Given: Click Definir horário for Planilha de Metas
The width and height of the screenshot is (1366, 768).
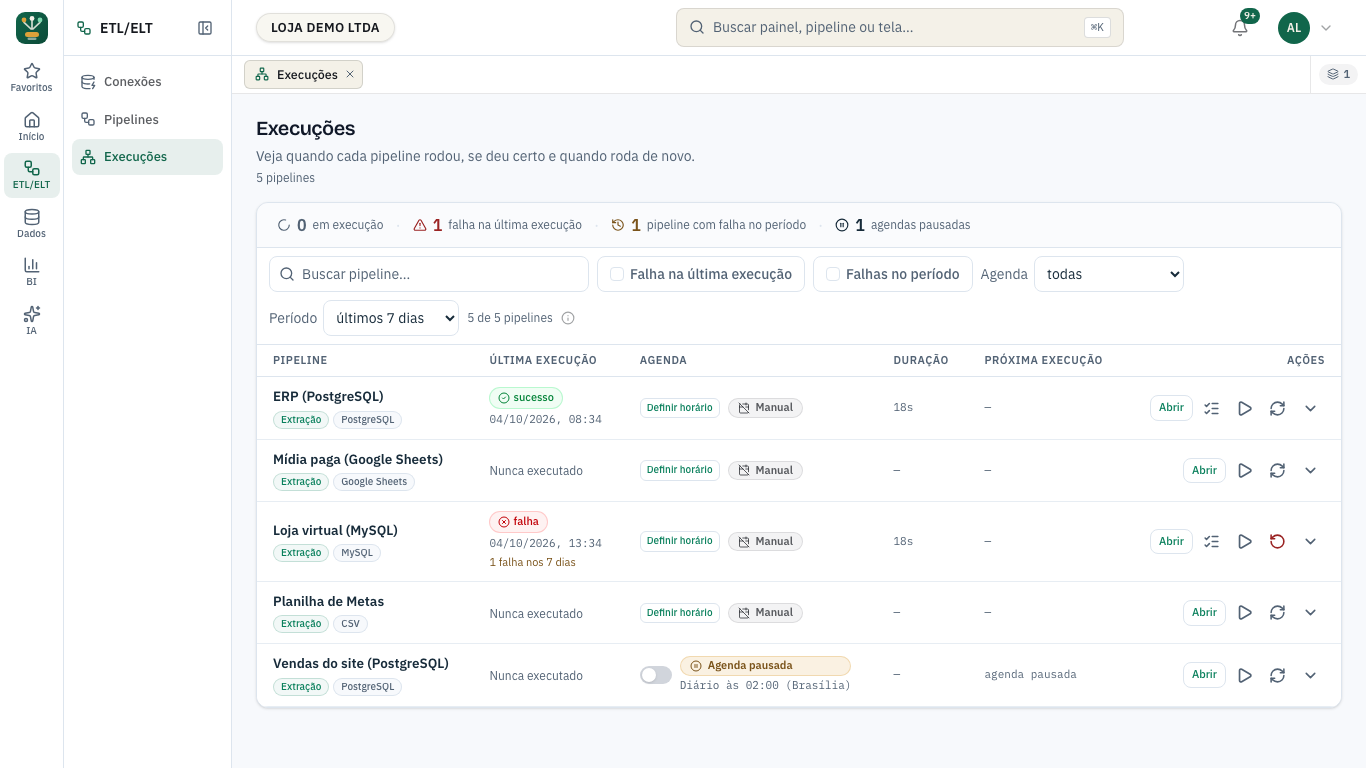Looking at the screenshot, I should [680, 612].
